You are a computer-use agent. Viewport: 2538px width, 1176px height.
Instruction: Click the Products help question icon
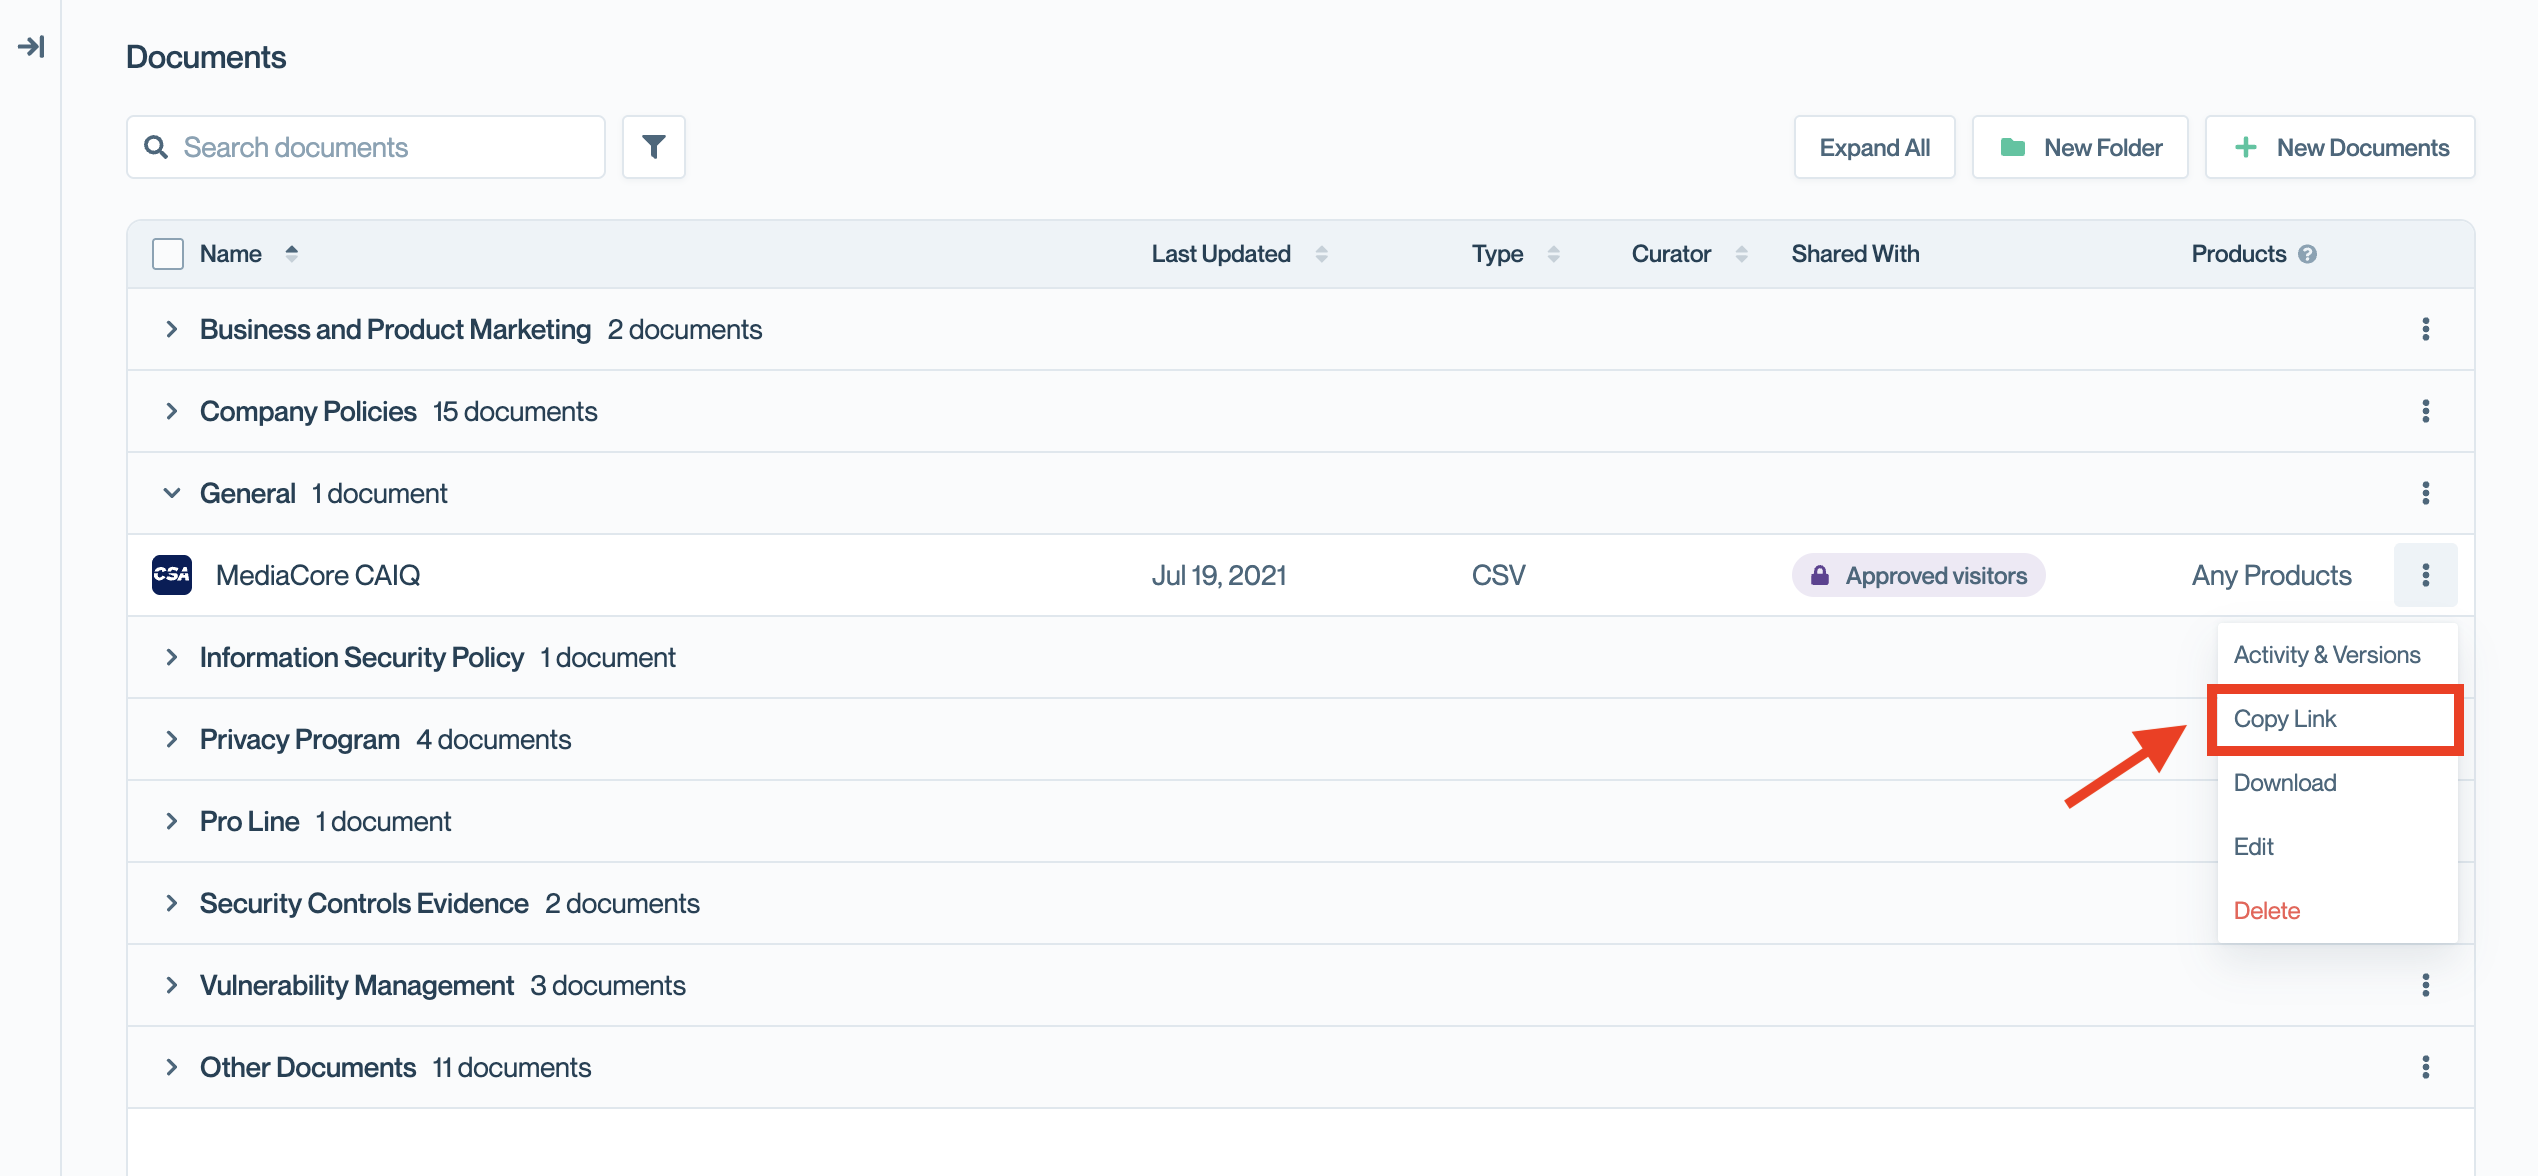[2307, 254]
